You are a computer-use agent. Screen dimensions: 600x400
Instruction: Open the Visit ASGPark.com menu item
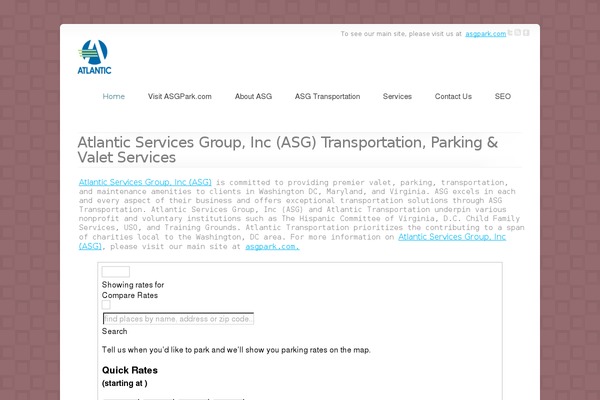point(179,96)
